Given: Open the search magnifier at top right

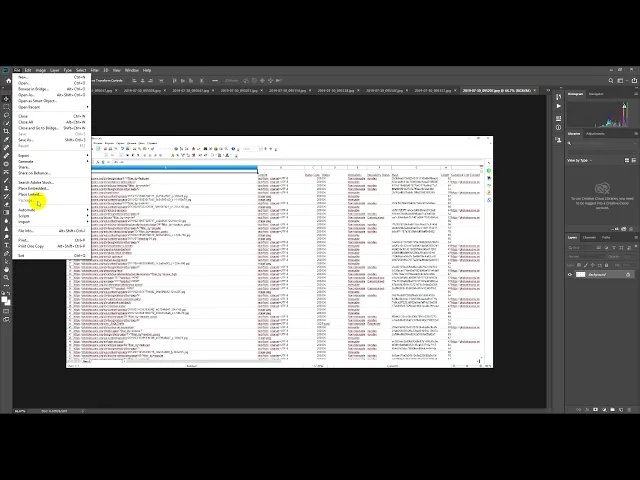Looking at the screenshot, I should [x=611, y=81].
